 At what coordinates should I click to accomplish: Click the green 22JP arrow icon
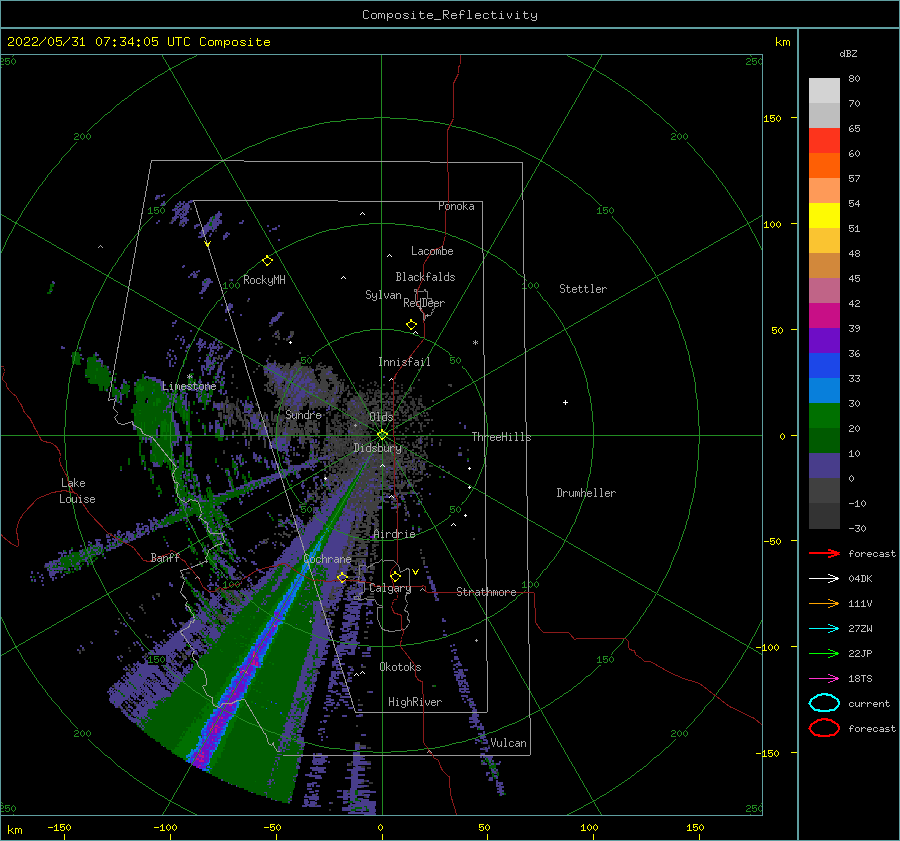(x=824, y=653)
